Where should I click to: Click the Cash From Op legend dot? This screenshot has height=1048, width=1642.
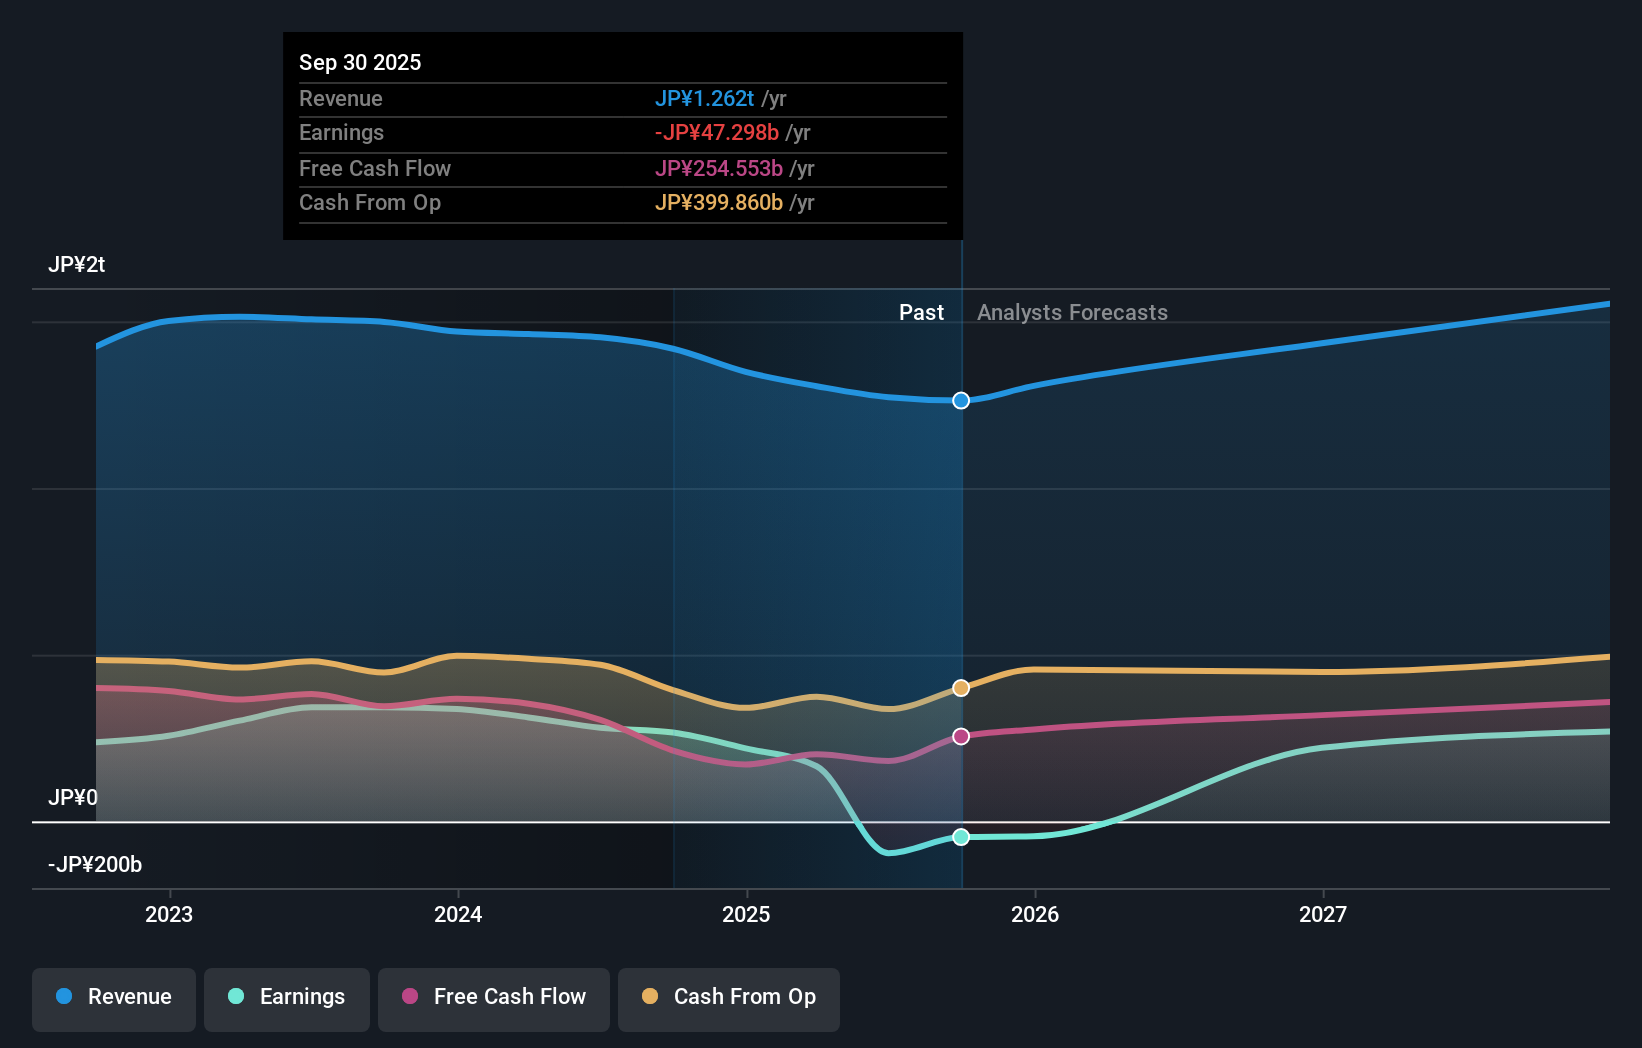tap(650, 997)
